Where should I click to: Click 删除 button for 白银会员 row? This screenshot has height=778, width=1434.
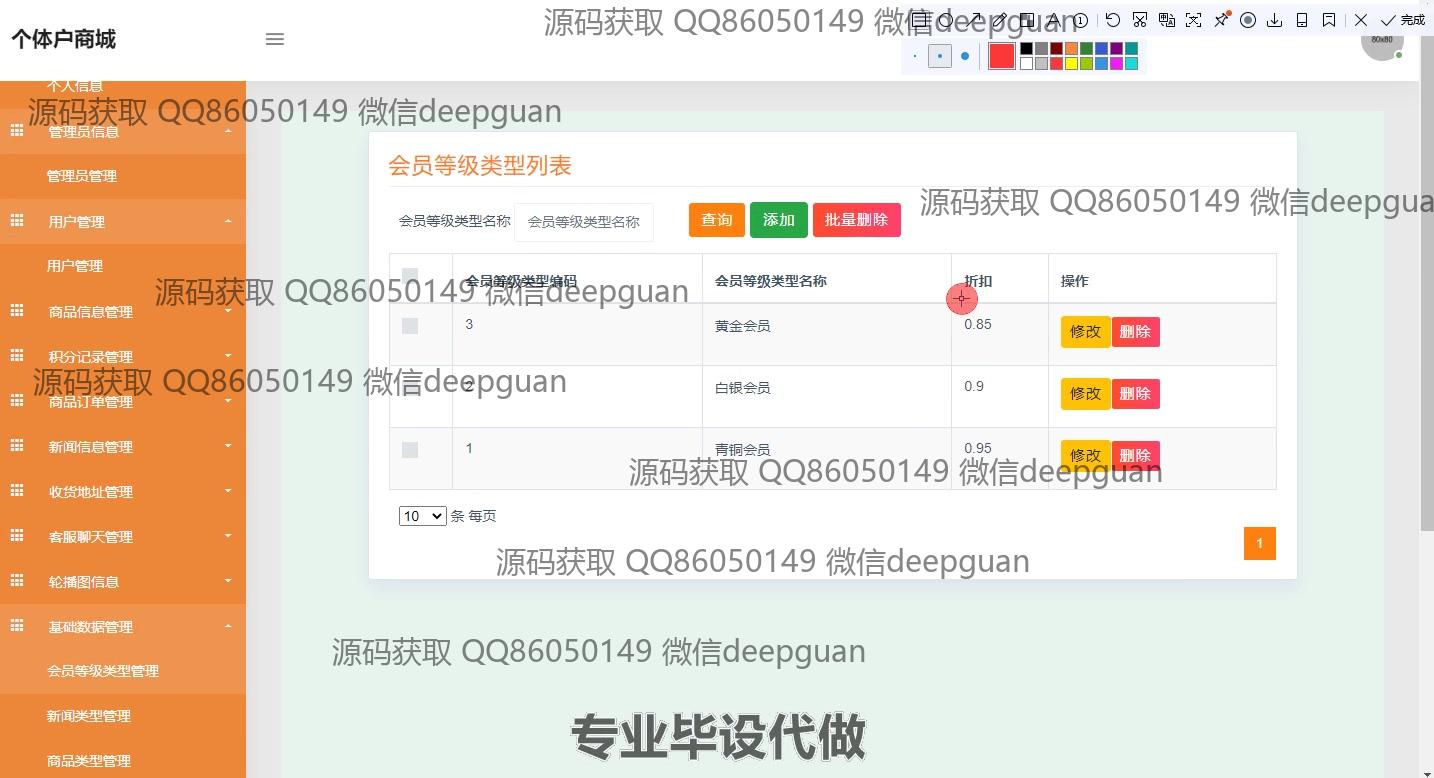[x=1135, y=394]
